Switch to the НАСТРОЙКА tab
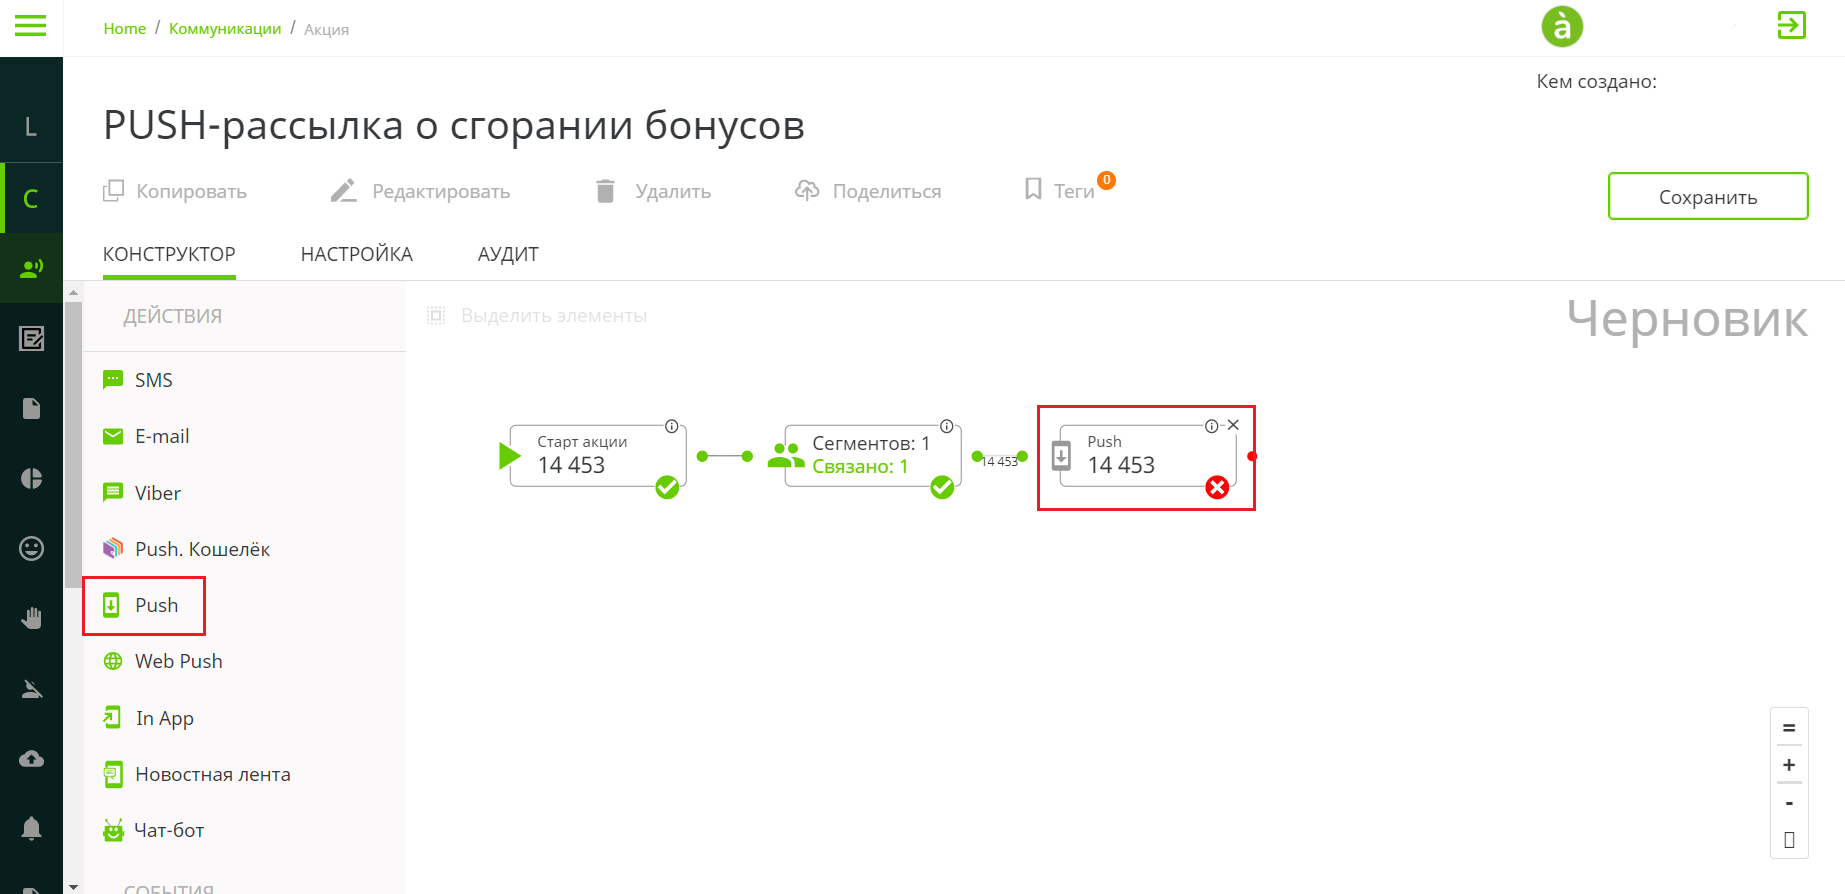 click(356, 254)
